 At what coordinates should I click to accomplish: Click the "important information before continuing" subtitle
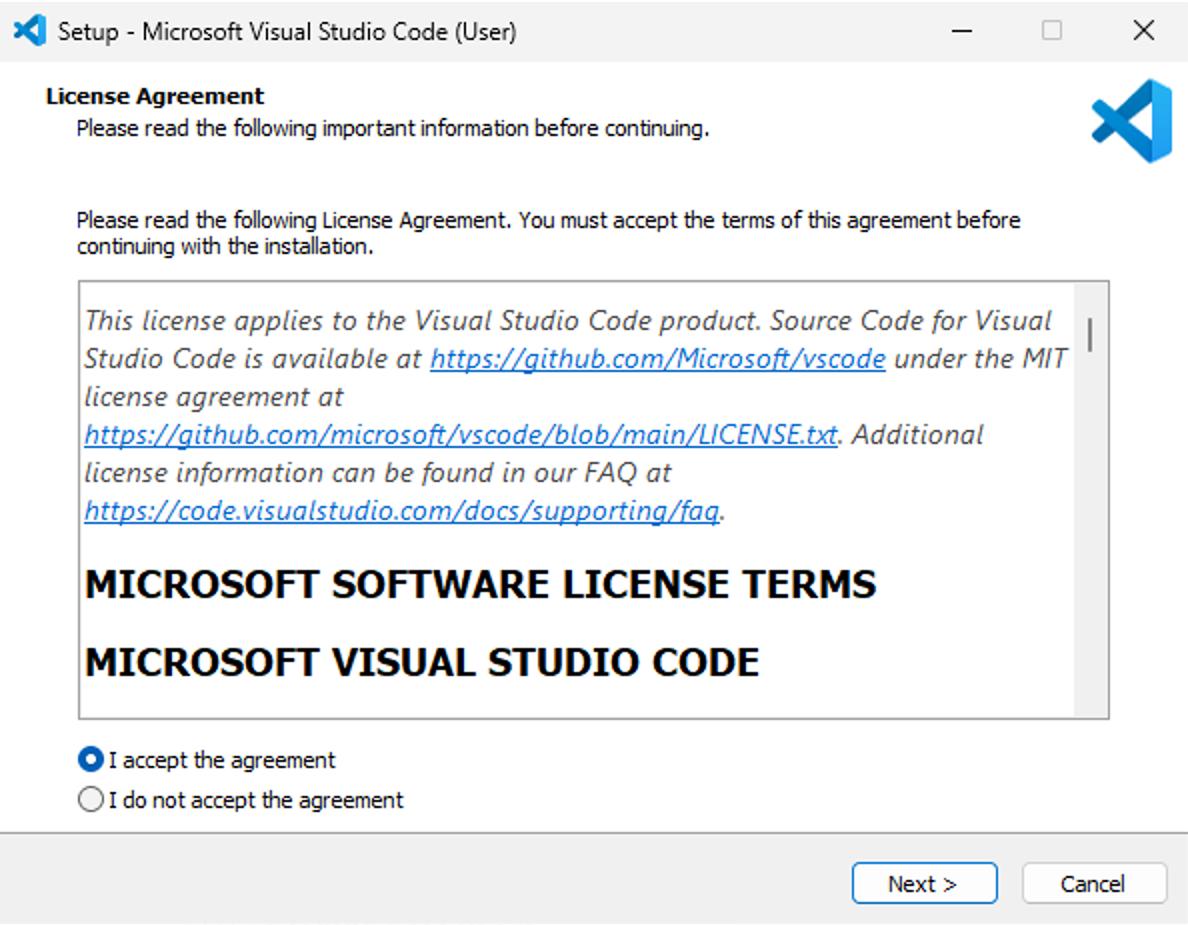coord(392,128)
